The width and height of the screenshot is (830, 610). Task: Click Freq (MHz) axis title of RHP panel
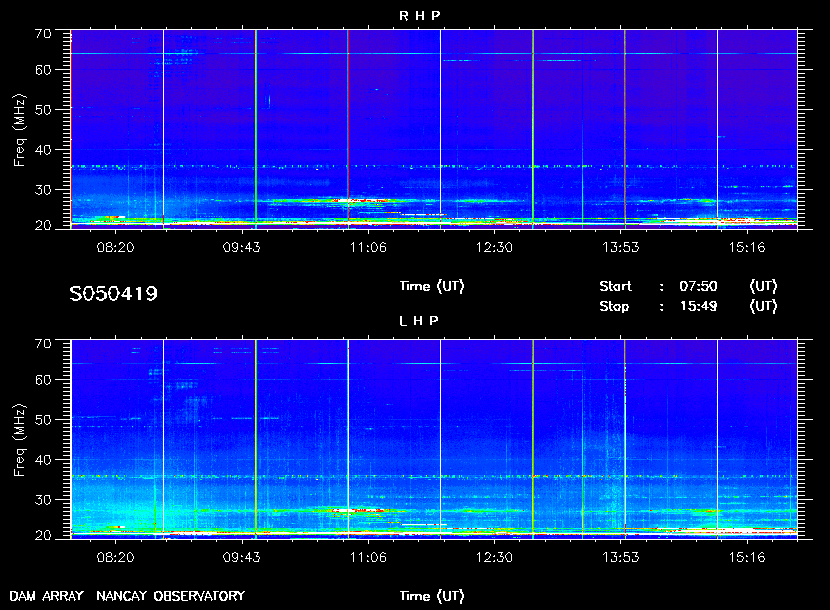(19, 130)
